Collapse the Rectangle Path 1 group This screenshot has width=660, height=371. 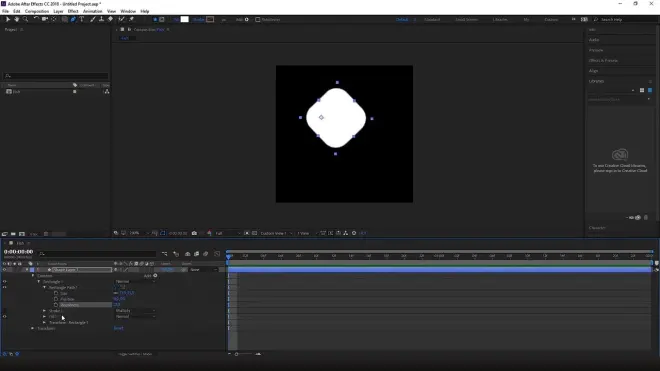[x=45, y=288]
